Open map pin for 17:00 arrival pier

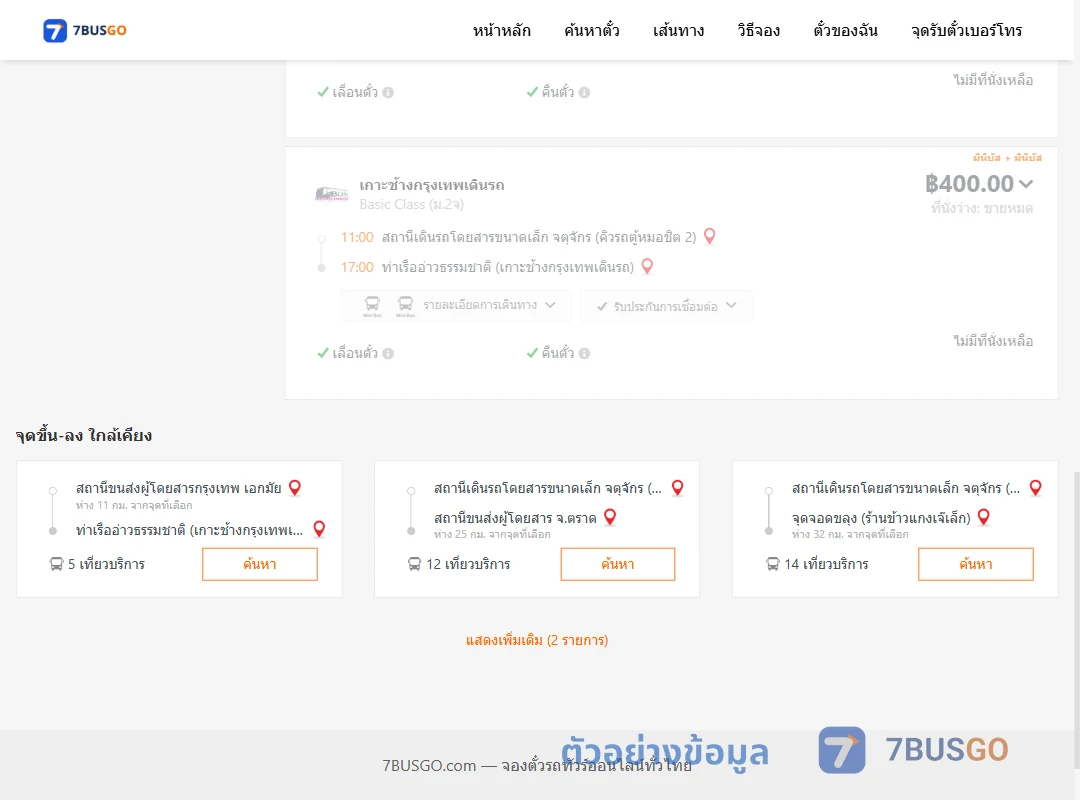coord(647,266)
